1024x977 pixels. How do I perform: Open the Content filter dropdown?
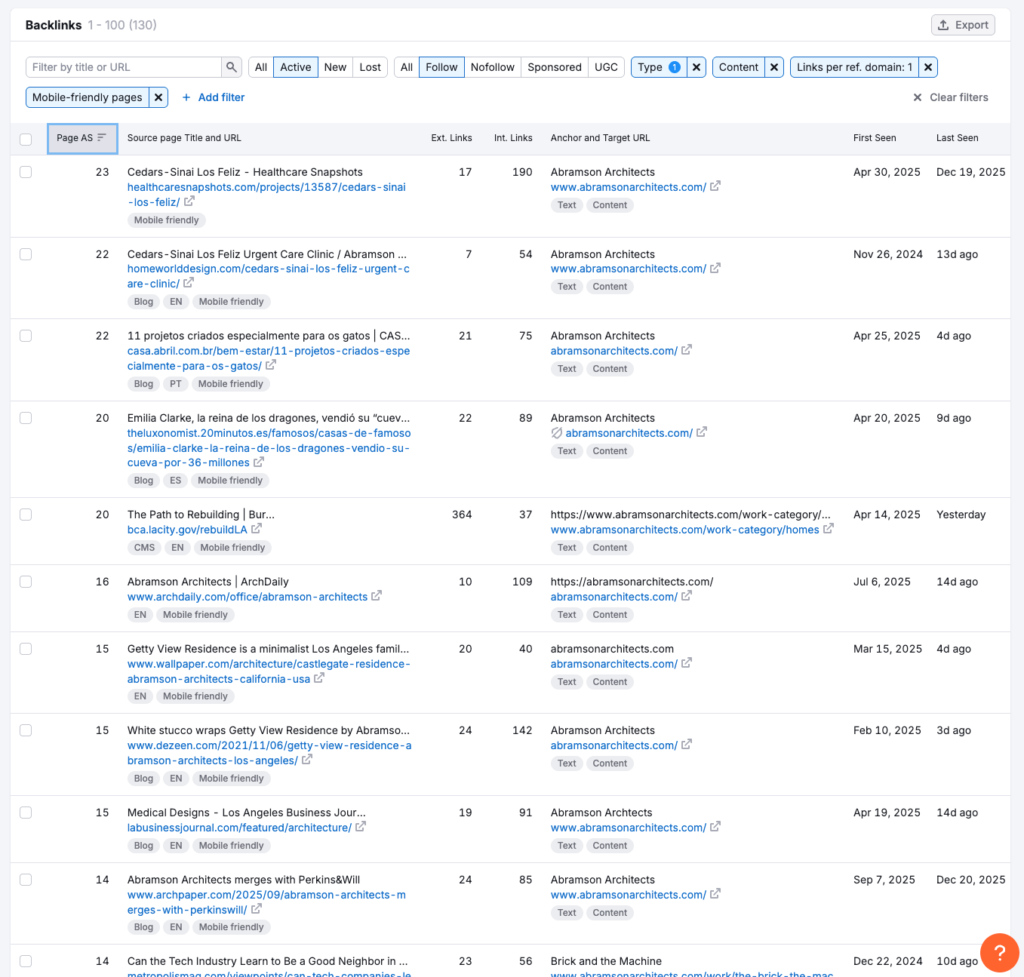[738, 67]
